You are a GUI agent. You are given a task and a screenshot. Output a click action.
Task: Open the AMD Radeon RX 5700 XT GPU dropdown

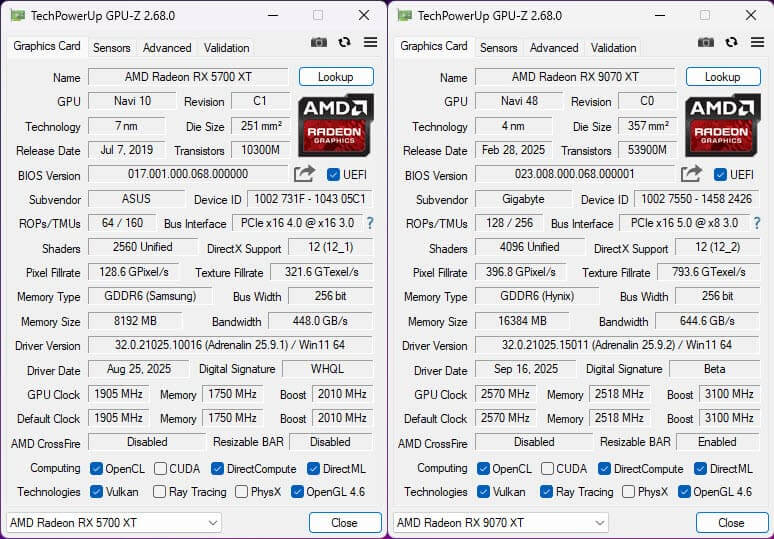114,522
